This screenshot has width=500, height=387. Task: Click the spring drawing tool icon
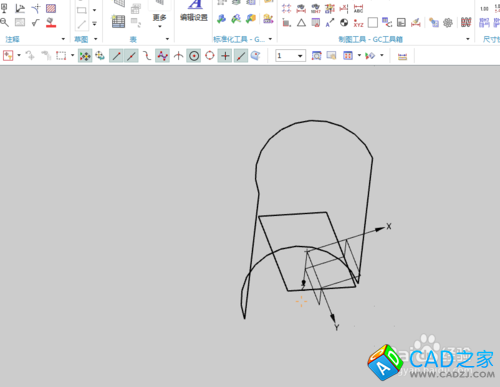point(466,22)
